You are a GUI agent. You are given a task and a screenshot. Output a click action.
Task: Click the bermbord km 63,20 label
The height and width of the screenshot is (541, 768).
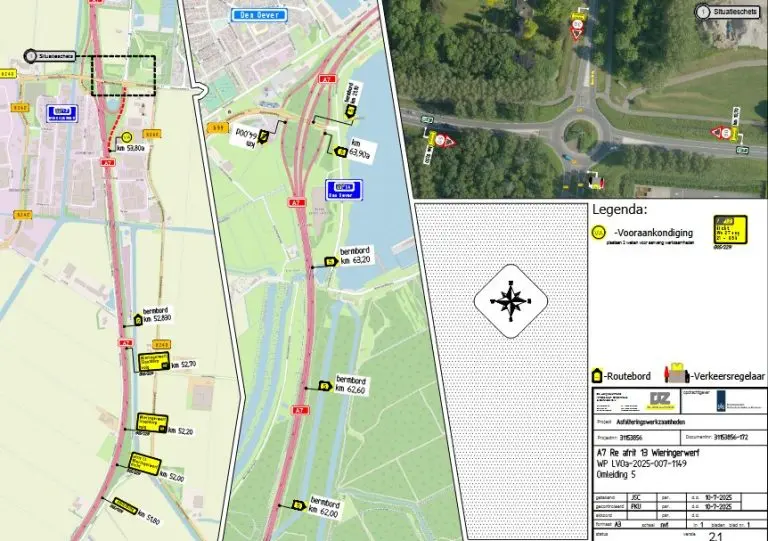pos(355,255)
